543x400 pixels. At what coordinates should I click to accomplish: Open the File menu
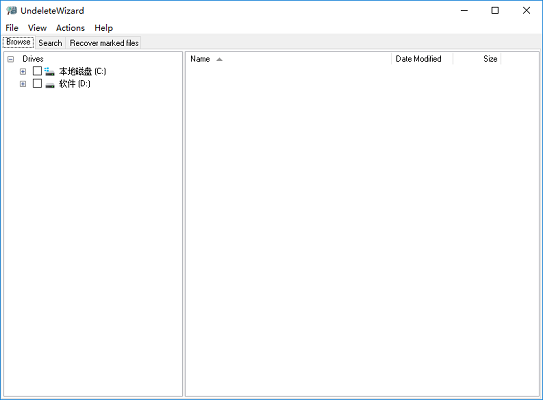point(12,28)
